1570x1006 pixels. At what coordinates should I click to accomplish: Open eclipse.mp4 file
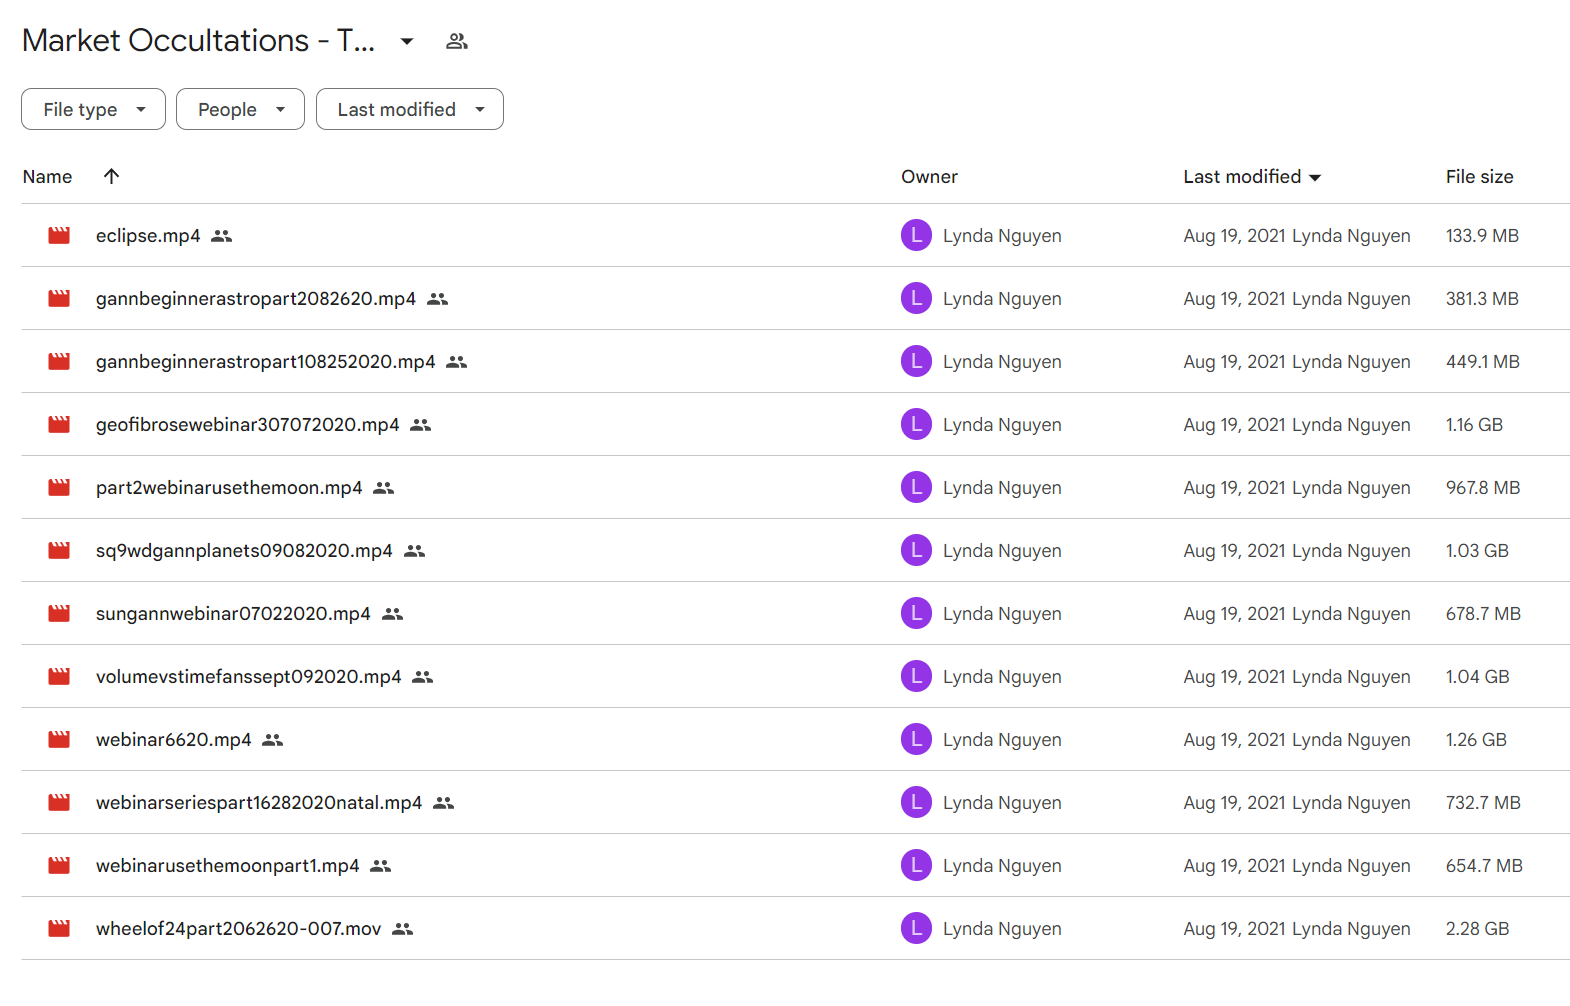[x=148, y=236]
